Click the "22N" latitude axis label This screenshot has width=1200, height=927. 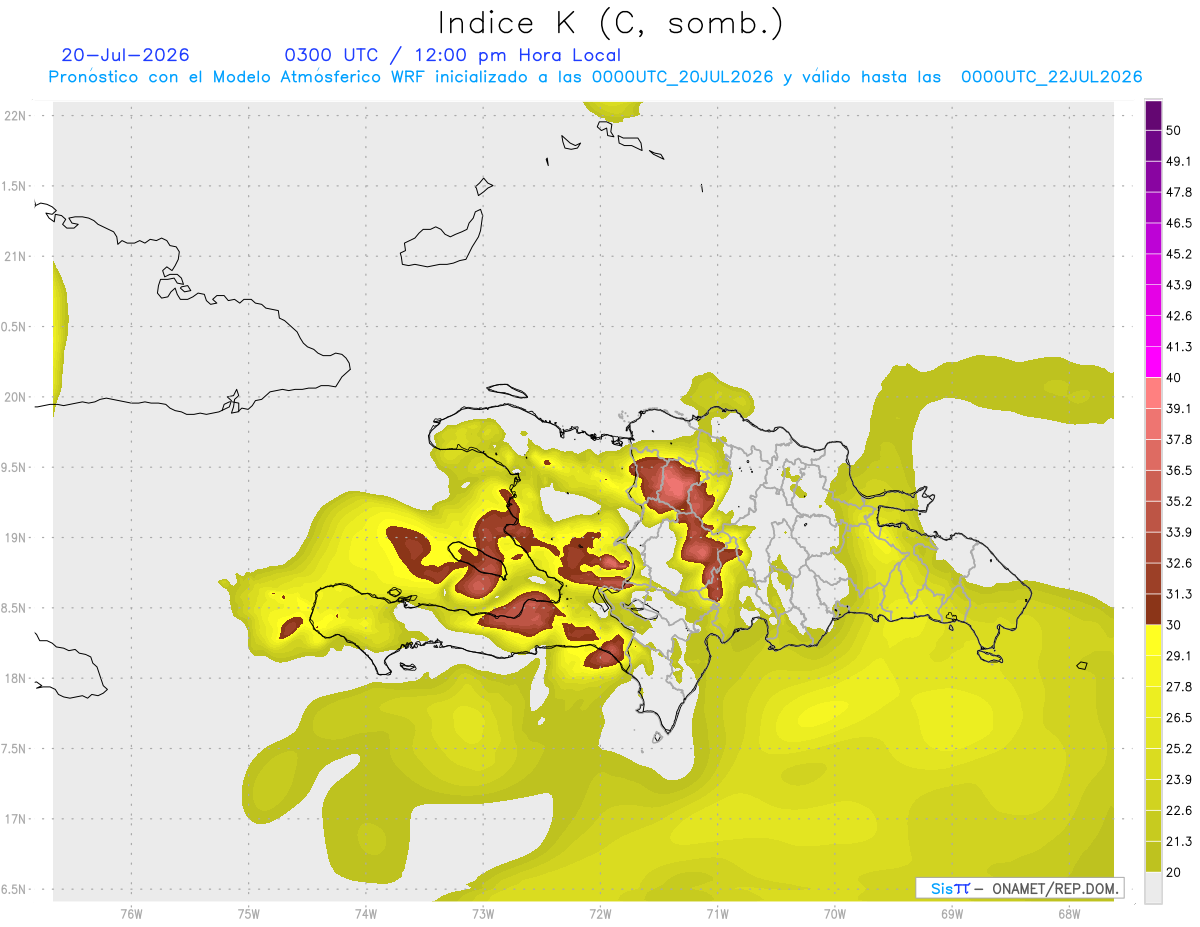16,115
